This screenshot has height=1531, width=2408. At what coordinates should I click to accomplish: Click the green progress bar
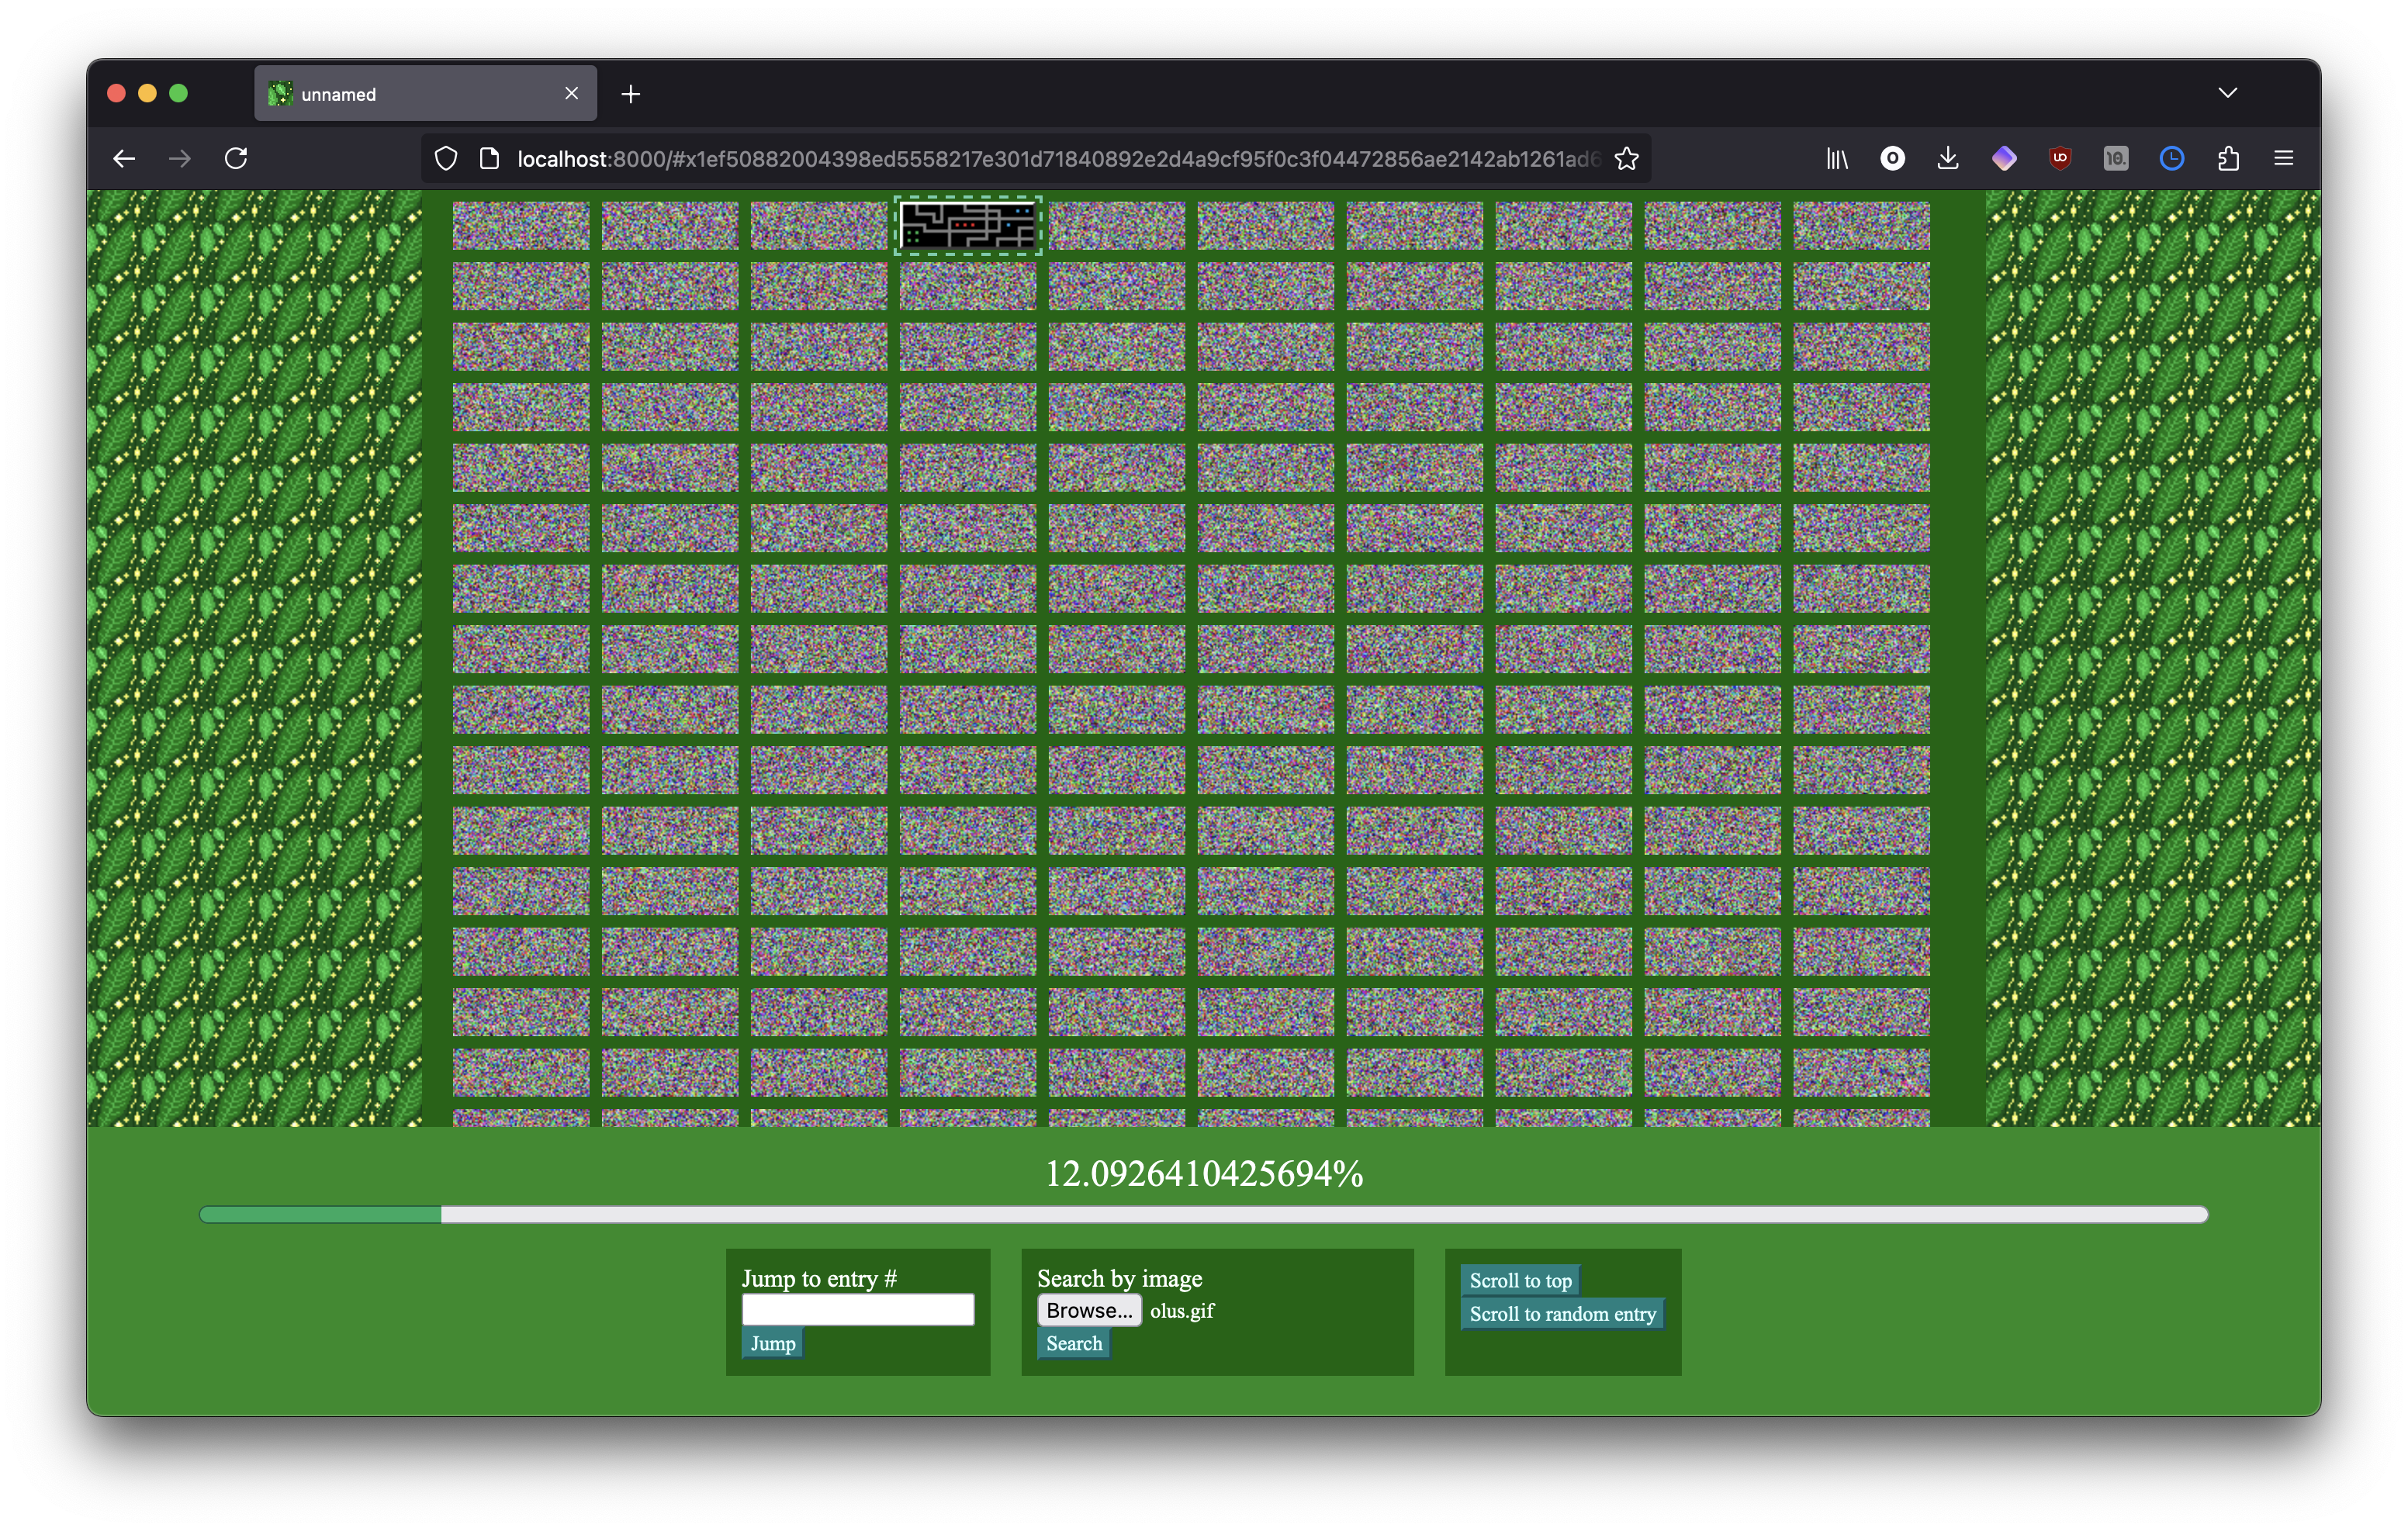click(1204, 1214)
